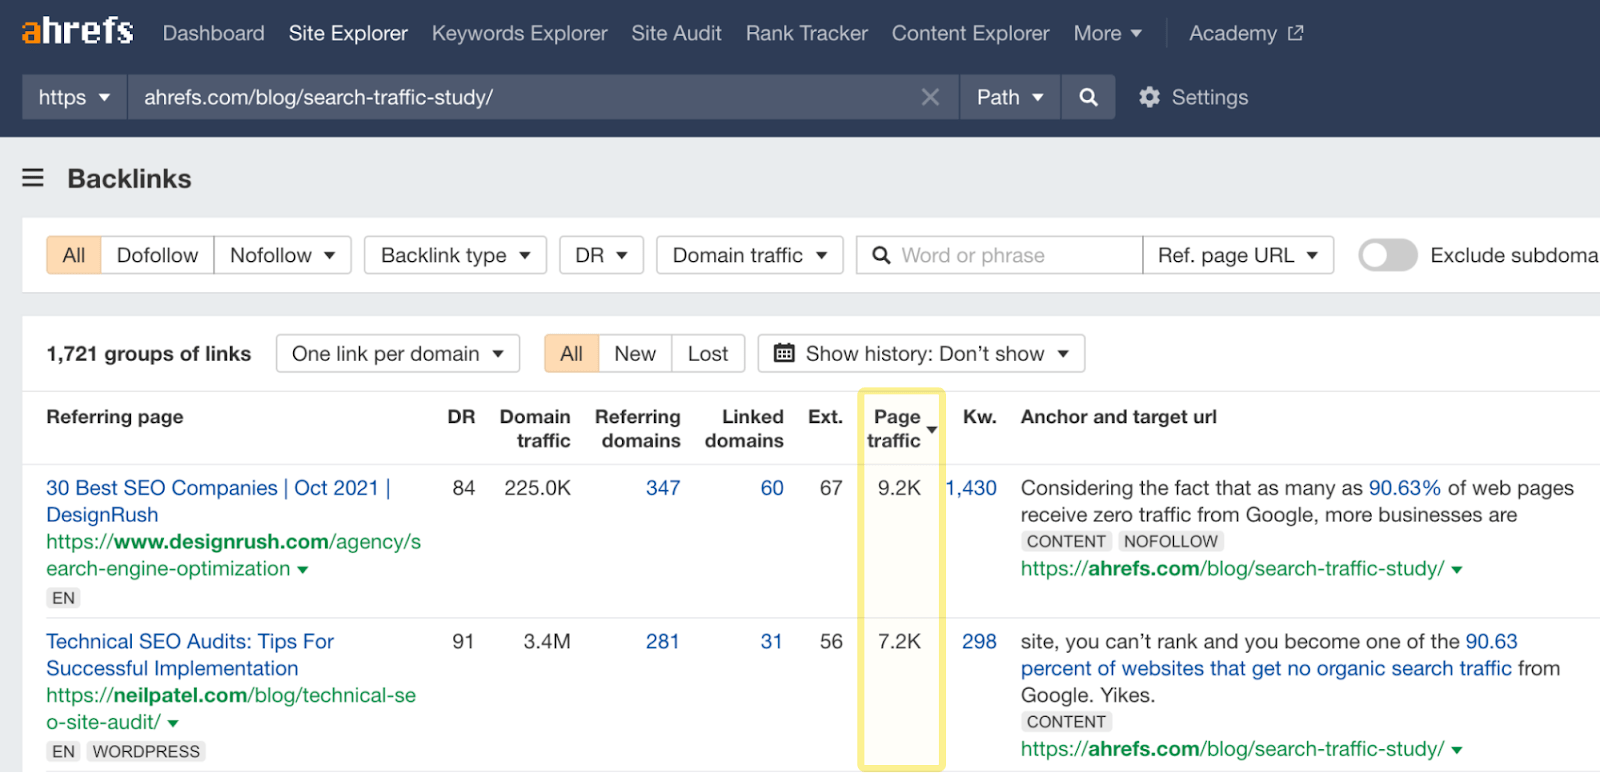1600x773 pixels.
Task: Go to Site Audit in top navigation
Action: point(676,33)
